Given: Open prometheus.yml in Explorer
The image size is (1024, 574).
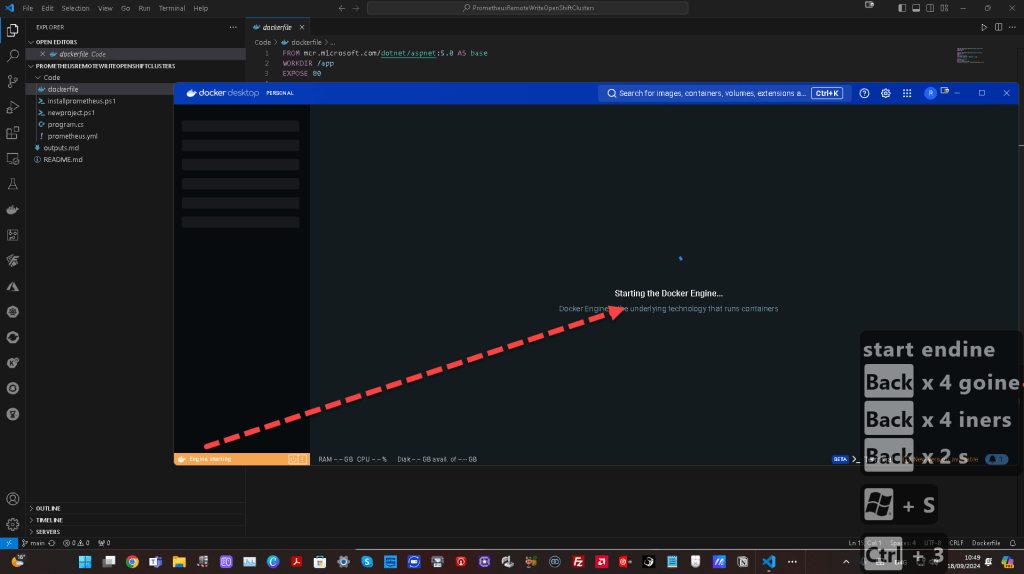Looking at the screenshot, I should pyautogui.click(x=72, y=136).
